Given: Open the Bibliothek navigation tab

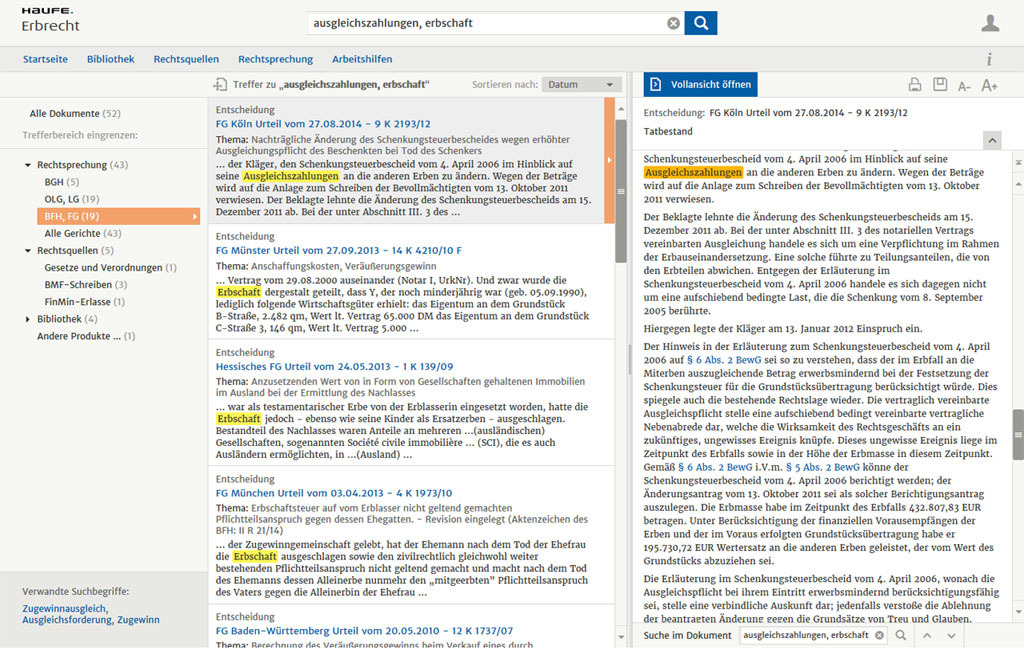Looking at the screenshot, I should coord(110,59).
